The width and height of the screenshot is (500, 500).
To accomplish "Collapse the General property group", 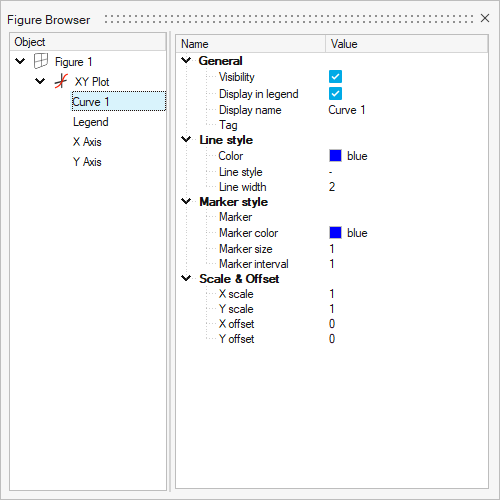I will [x=186, y=60].
